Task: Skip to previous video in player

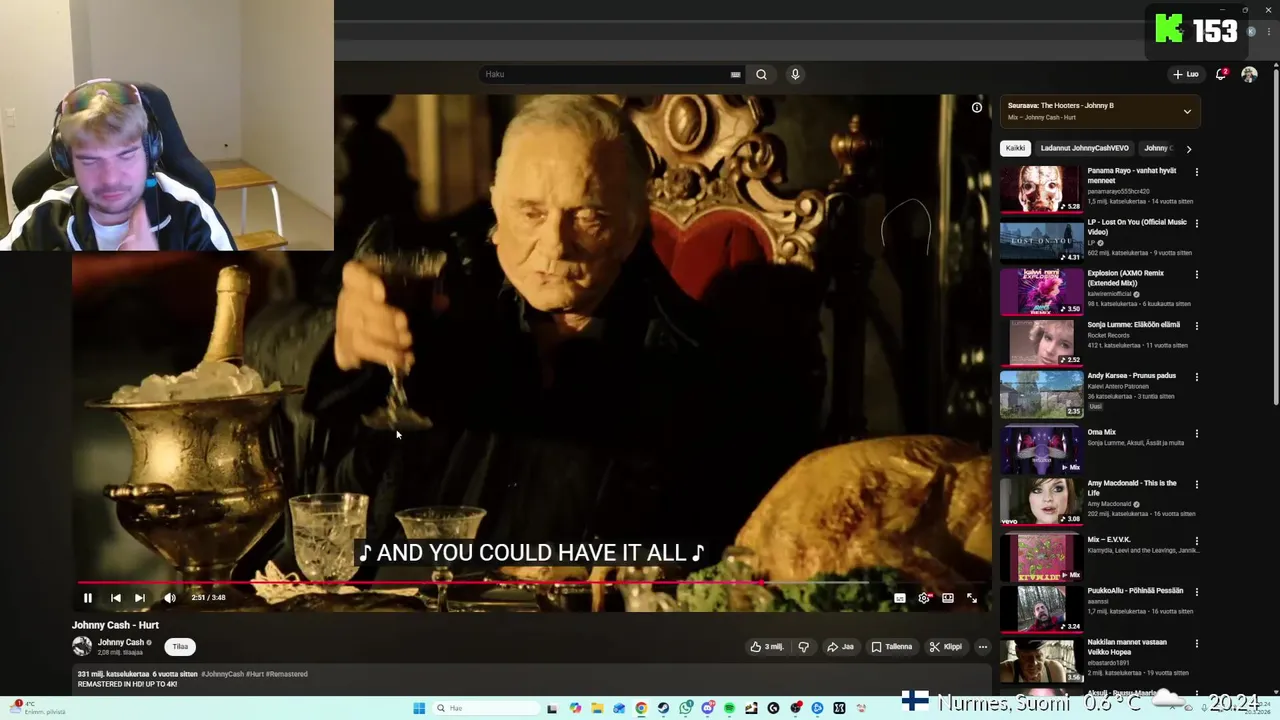Action: [116, 598]
